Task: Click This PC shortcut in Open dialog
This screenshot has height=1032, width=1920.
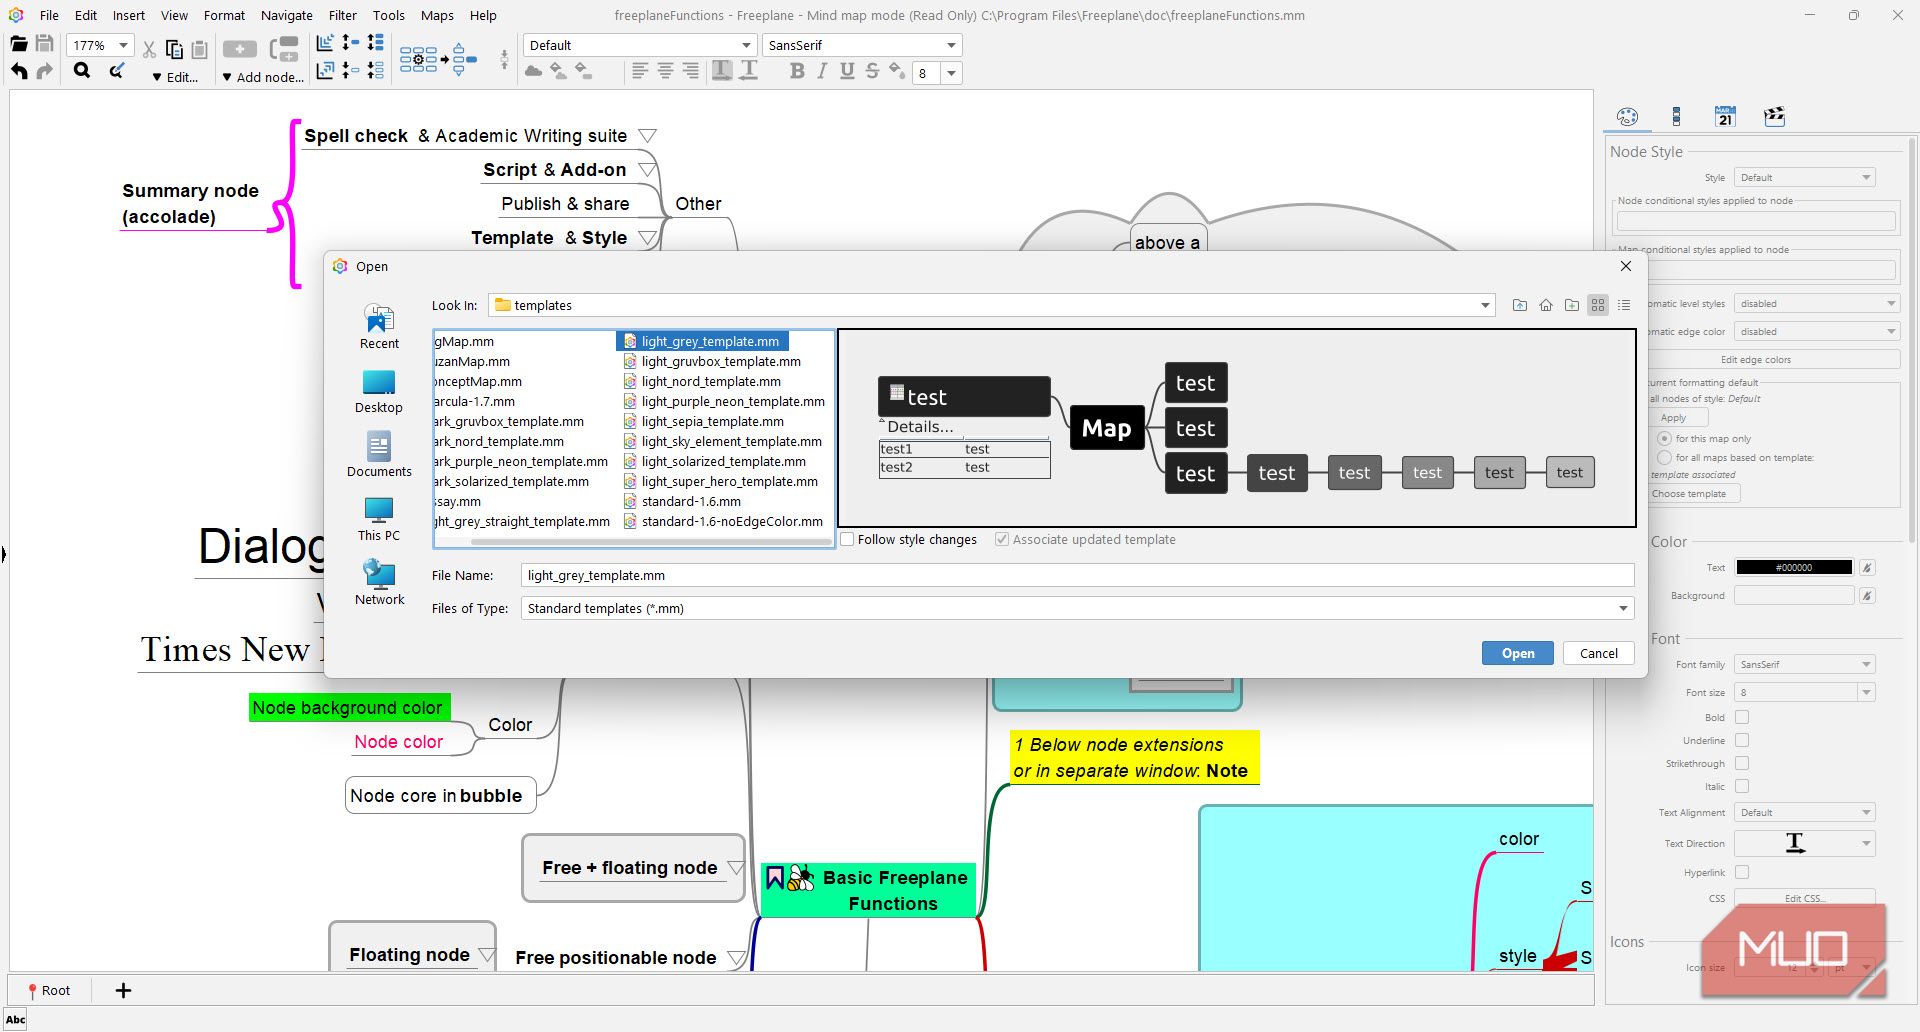Action: click(x=379, y=519)
